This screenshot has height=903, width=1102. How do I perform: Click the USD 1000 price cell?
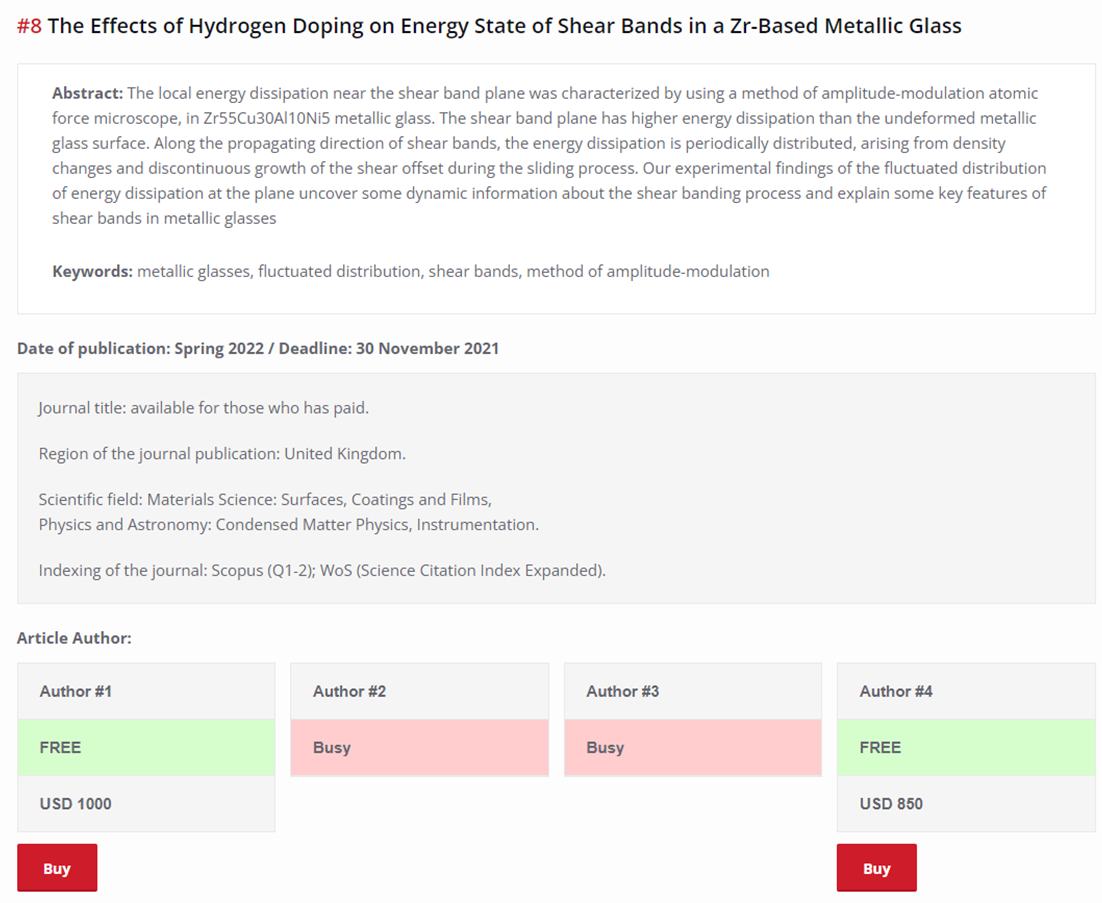(x=146, y=803)
